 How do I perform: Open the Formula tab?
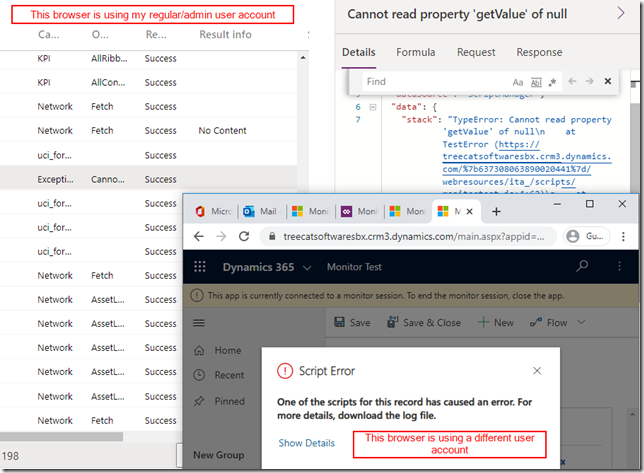[415, 53]
